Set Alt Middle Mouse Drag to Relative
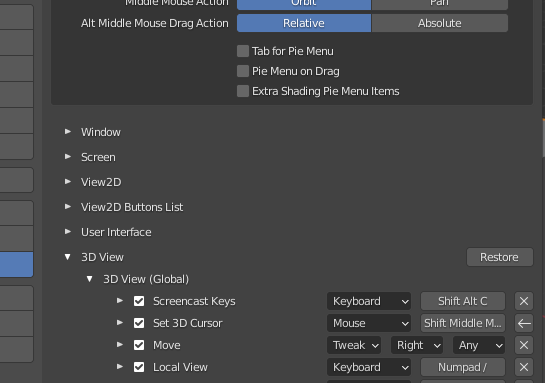 pos(304,23)
